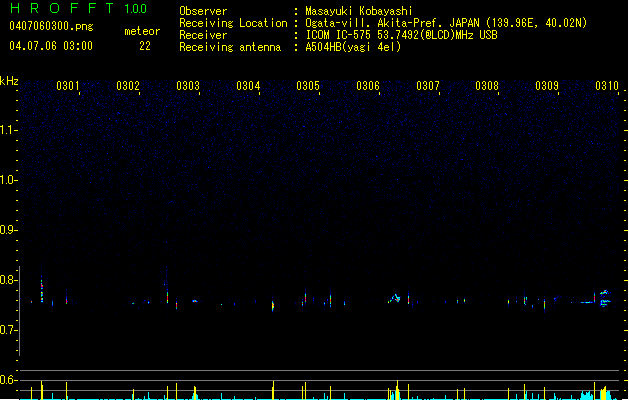The image size is (629, 400).
Task: Click the 0304 time marker
Action: click(x=248, y=86)
